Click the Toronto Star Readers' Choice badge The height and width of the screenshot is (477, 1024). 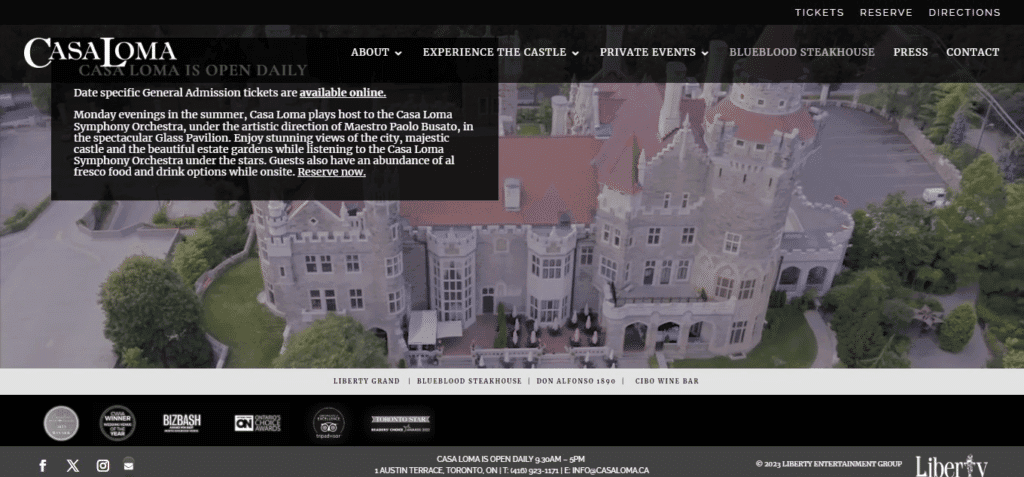(402, 423)
